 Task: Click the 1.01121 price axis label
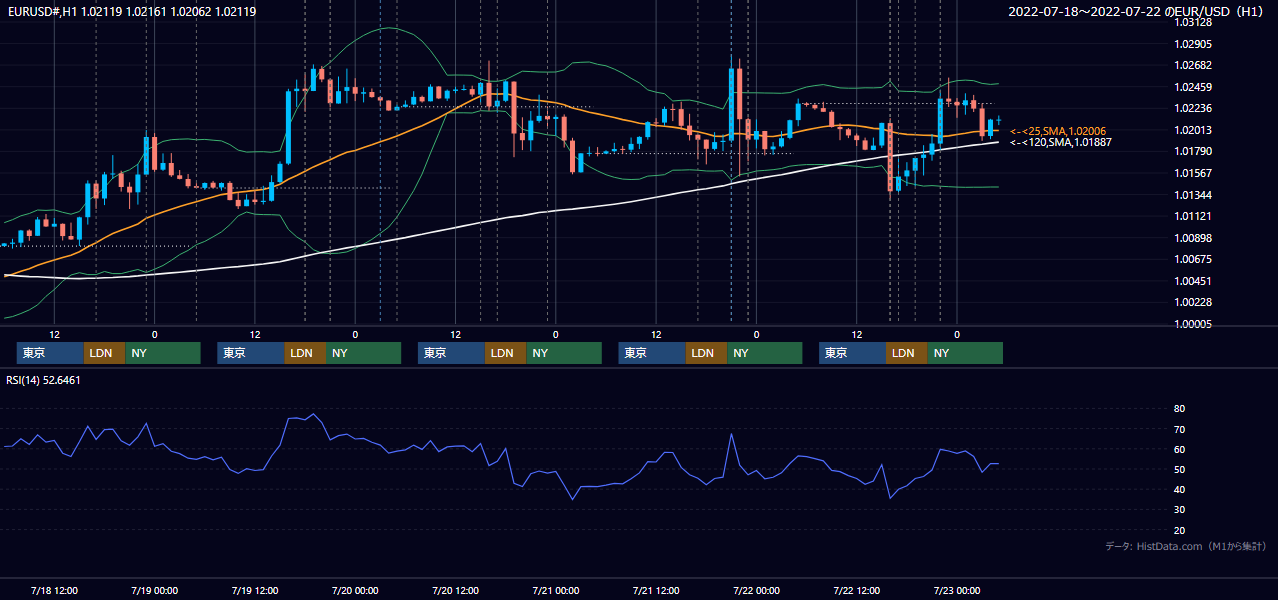click(1194, 216)
